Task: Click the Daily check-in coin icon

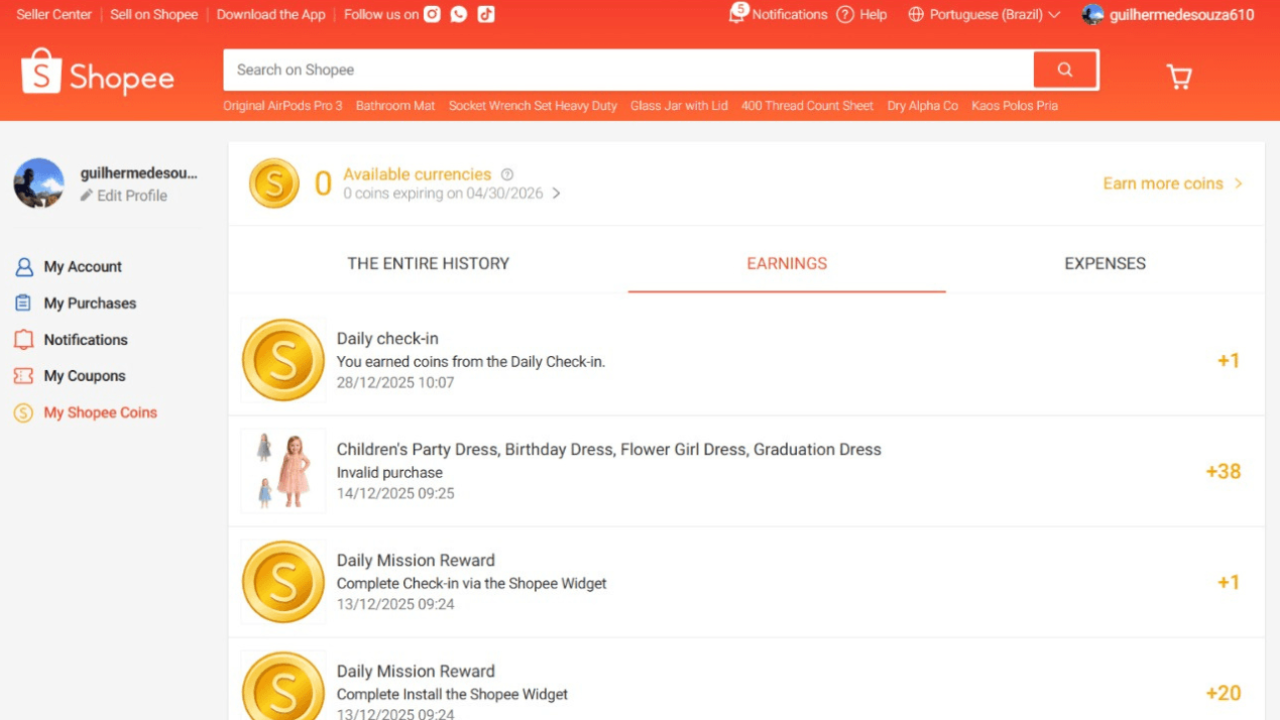Action: (x=283, y=360)
